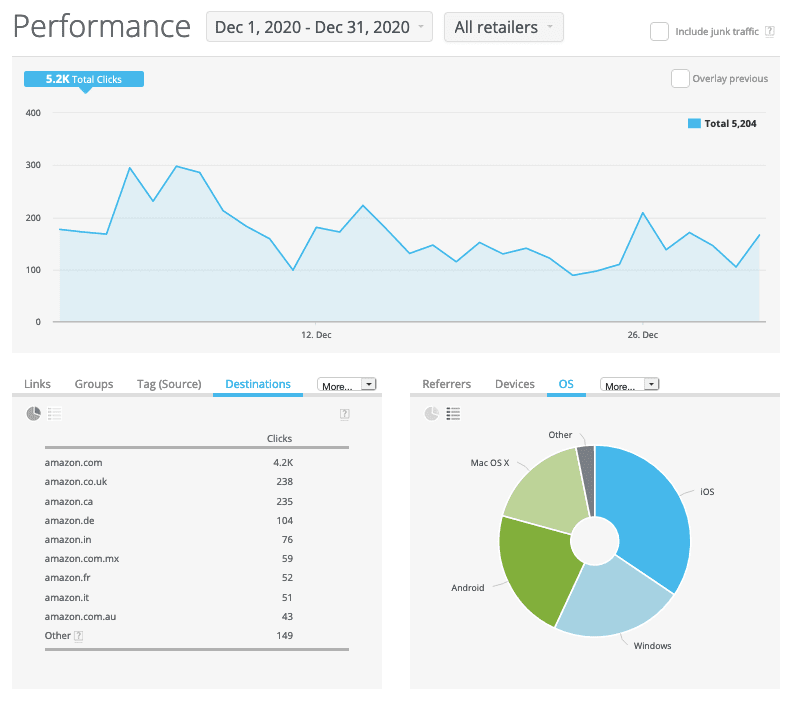807x706 pixels.
Task: Check the Overlay previous box
Action: coord(680,78)
